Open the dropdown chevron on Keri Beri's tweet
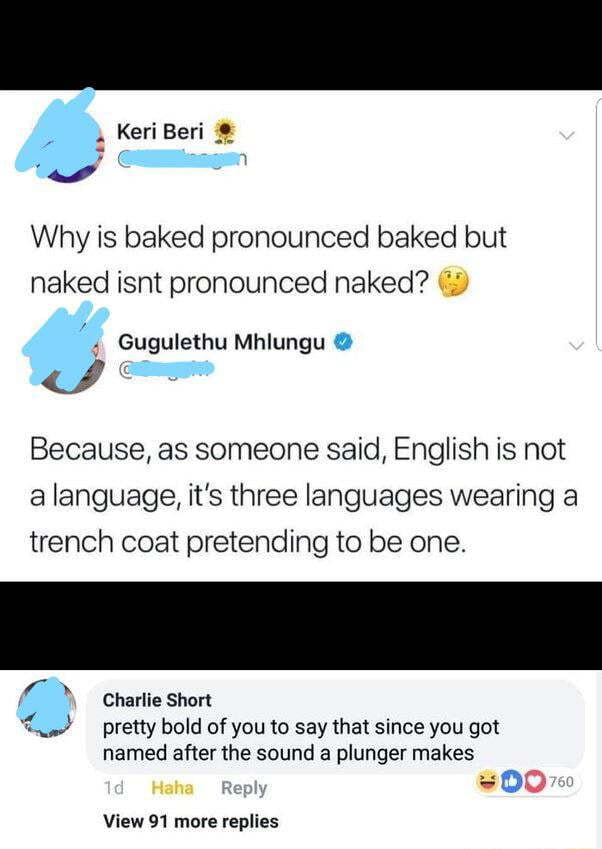602x849 pixels. tap(566, 135)
